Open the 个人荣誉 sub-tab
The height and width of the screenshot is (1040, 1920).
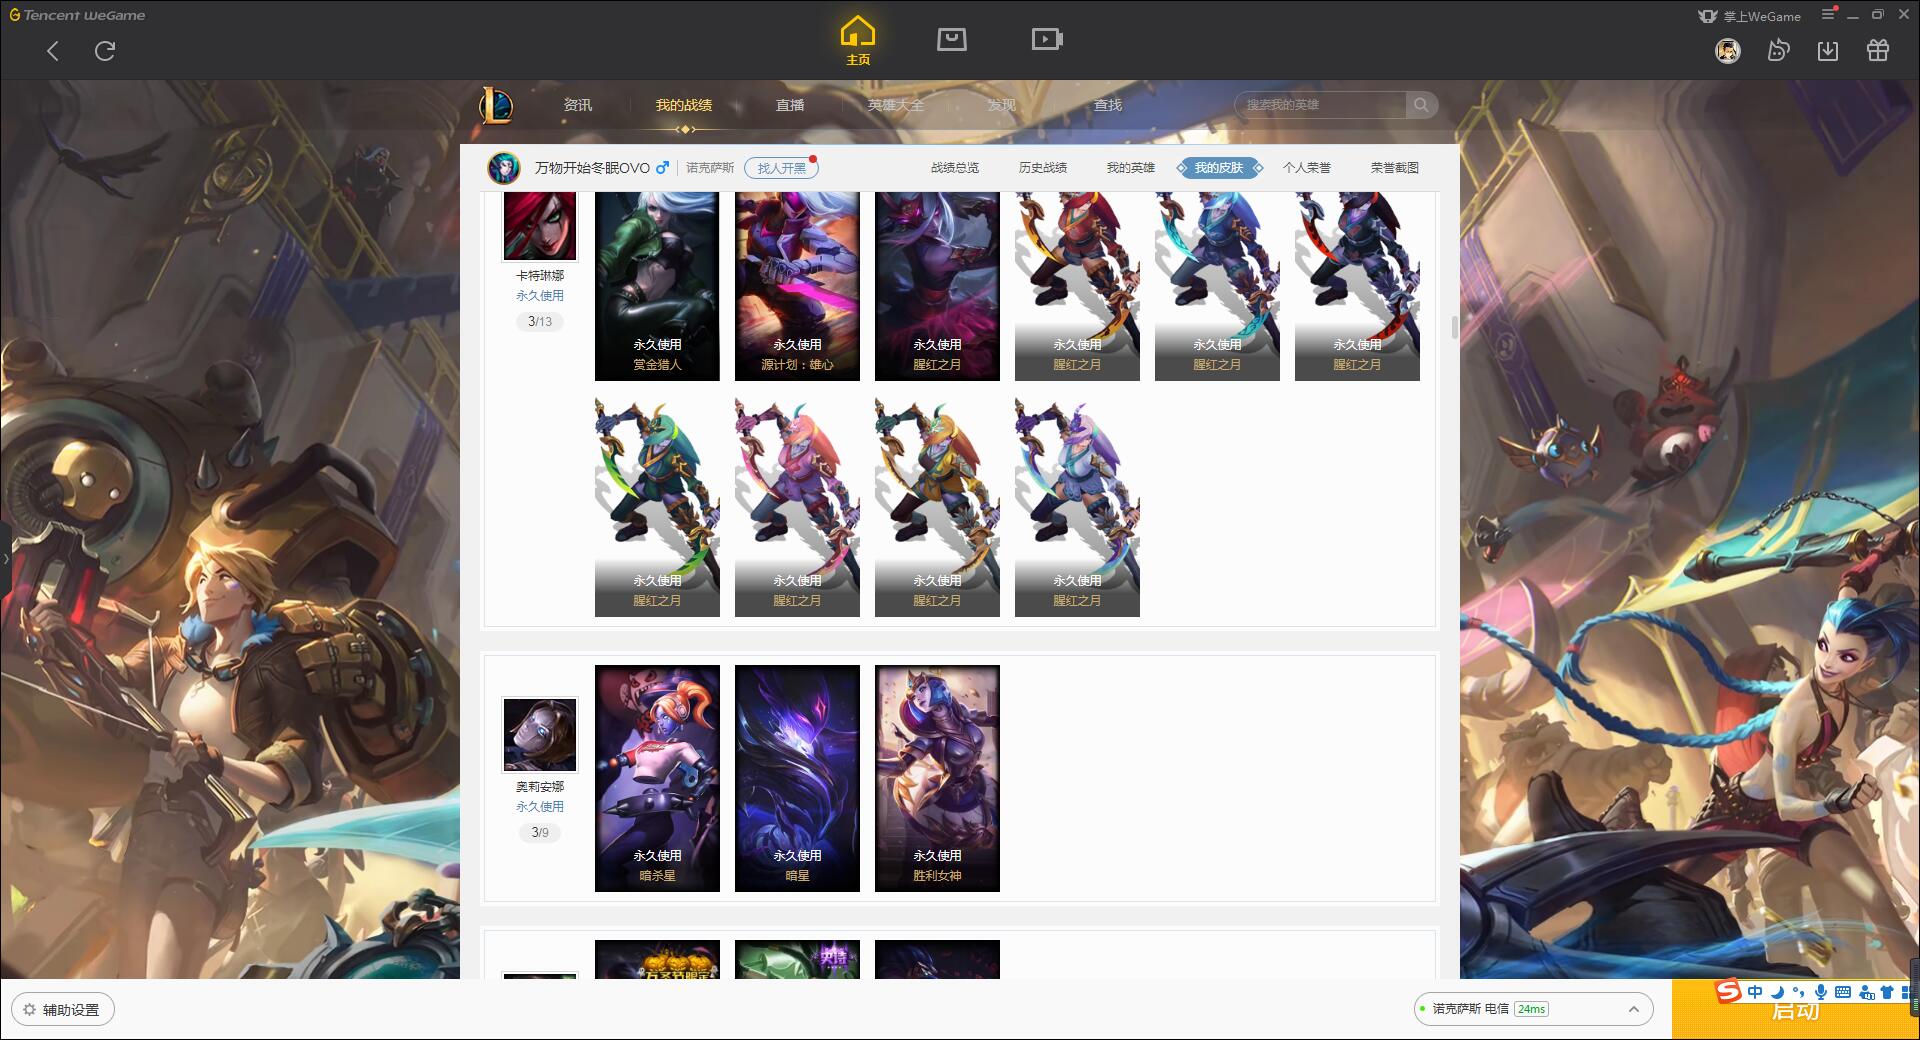pyautogui.click(x=1307, y=168)
